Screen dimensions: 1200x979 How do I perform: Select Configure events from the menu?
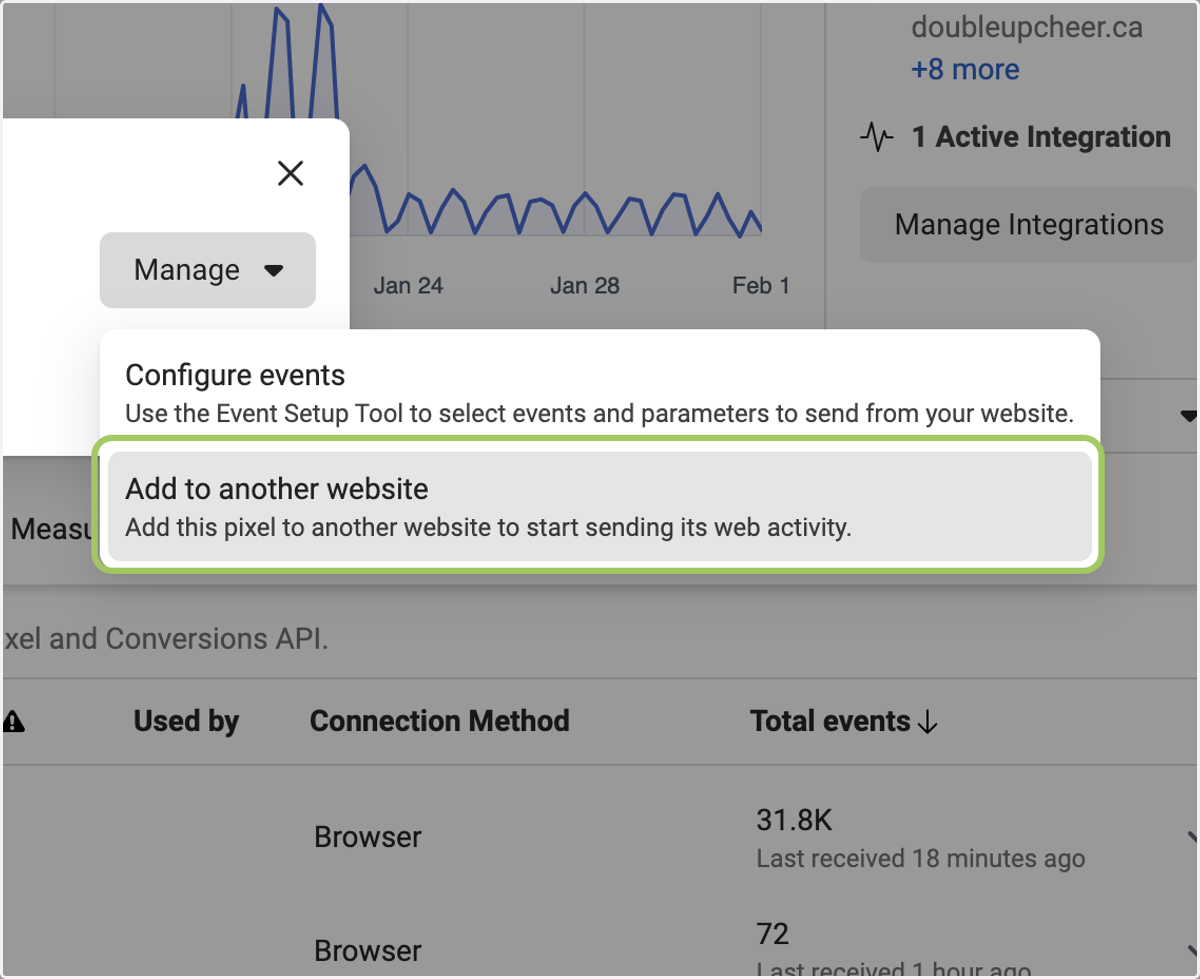coord(600,393)
